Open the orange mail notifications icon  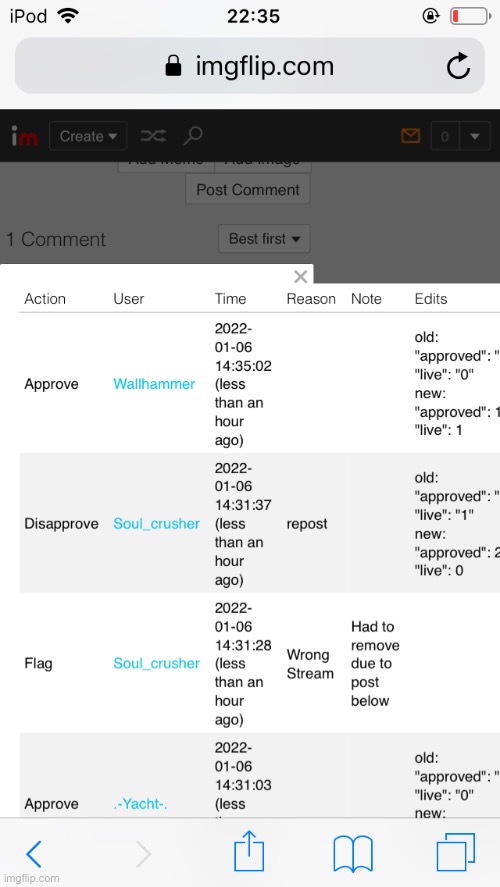coord(411,136)
